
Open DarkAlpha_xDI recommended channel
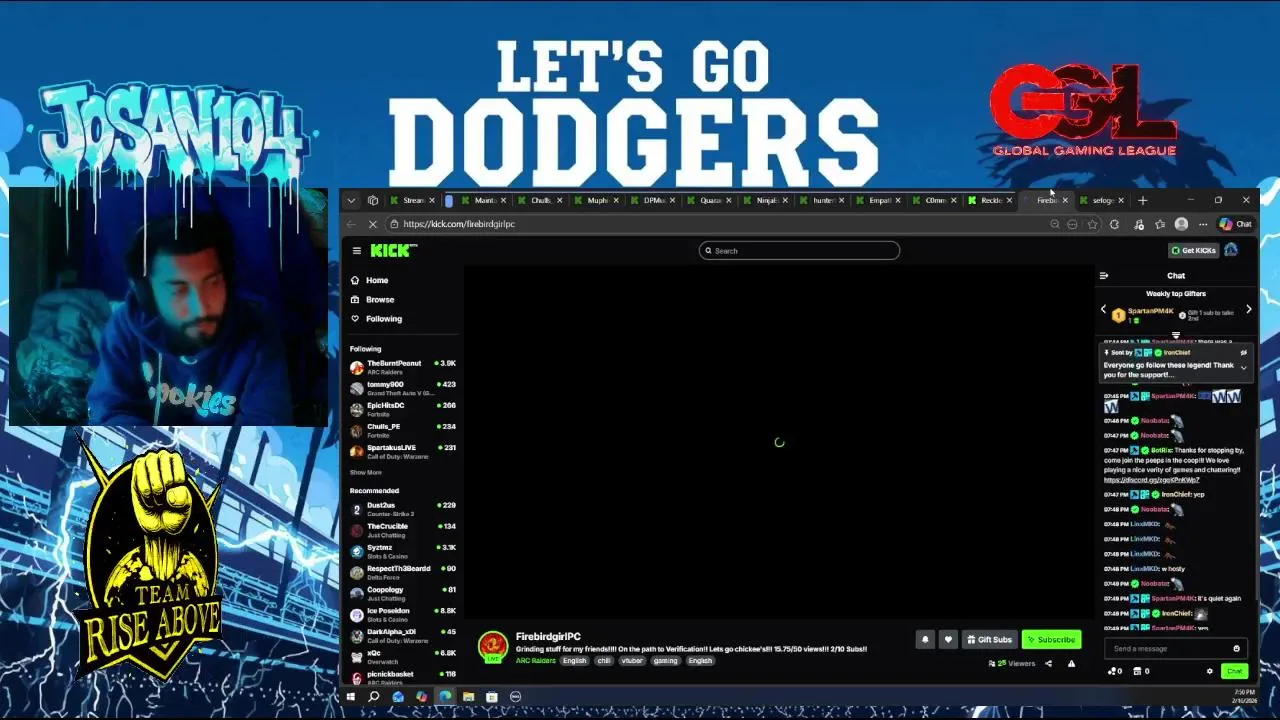403,635
